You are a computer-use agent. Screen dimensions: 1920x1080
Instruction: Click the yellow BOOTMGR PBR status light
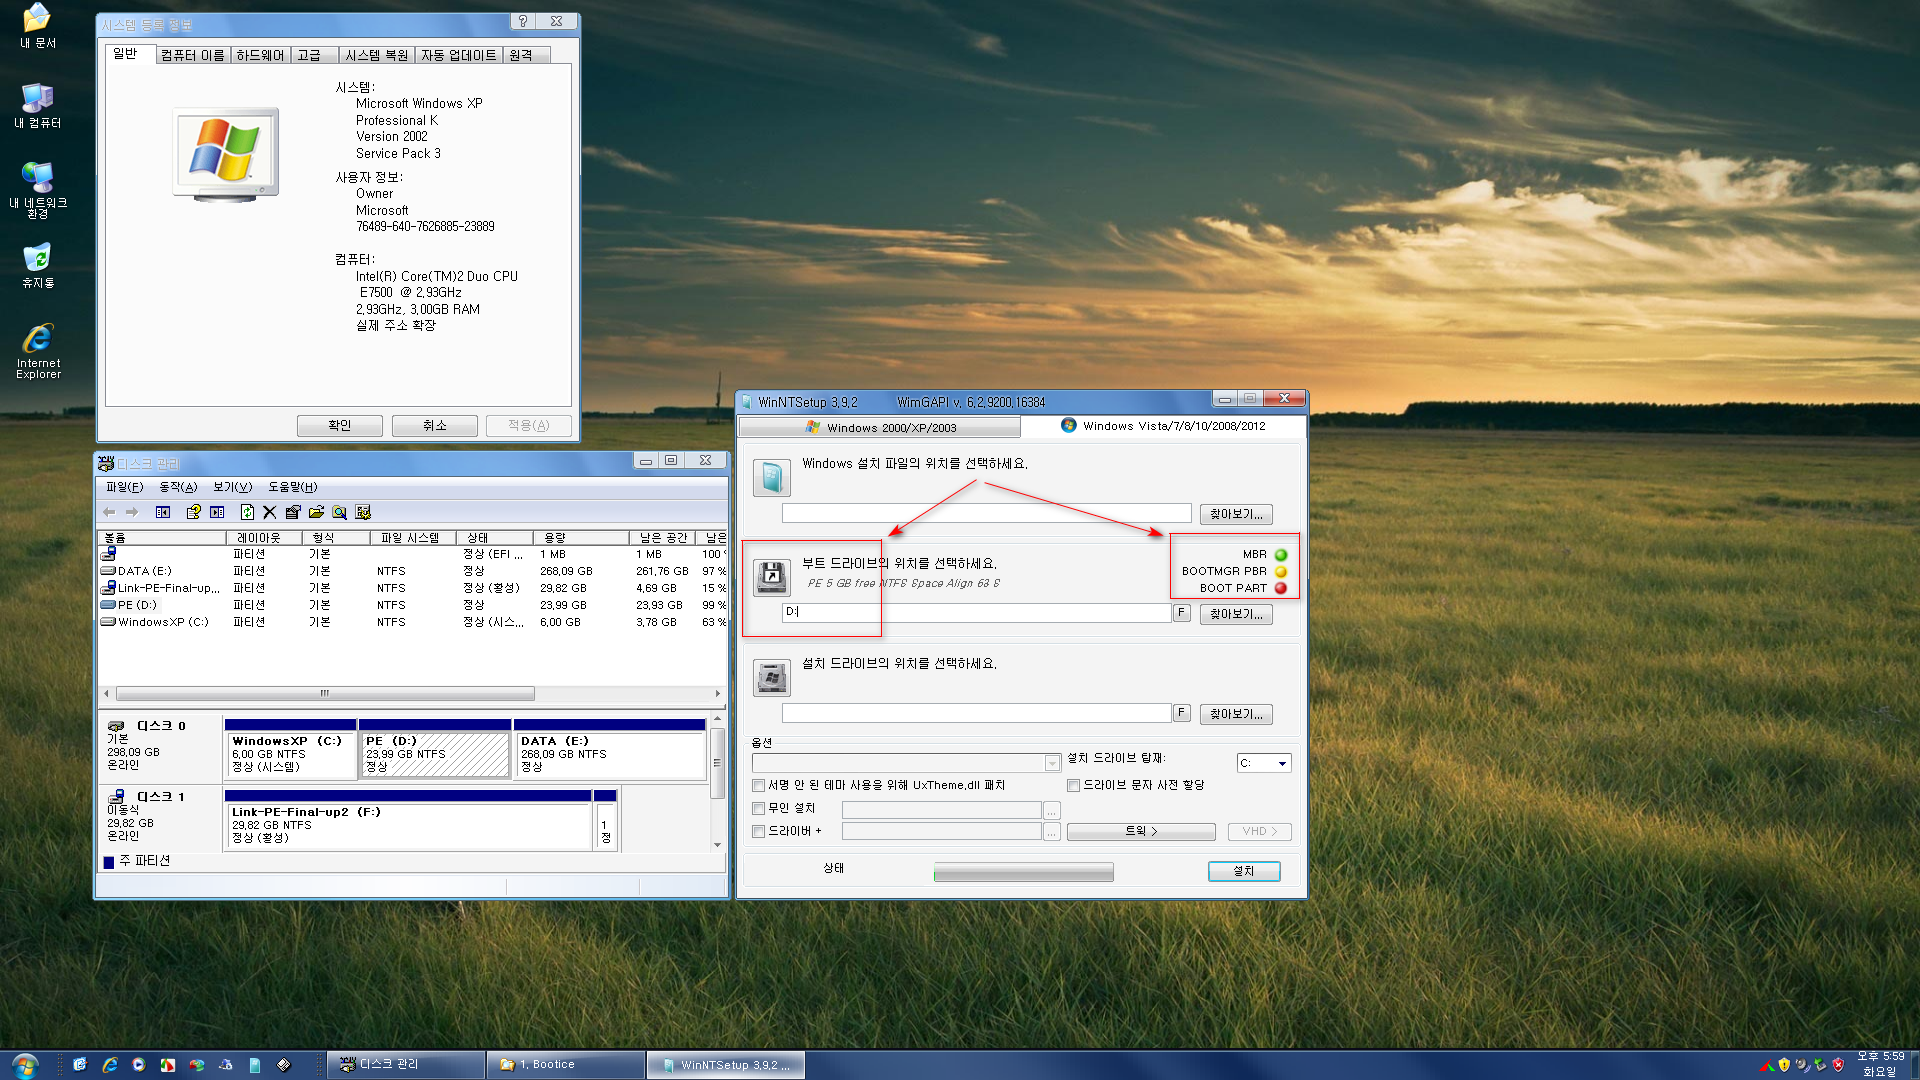pyautogui.click(x=1281, y=572)
